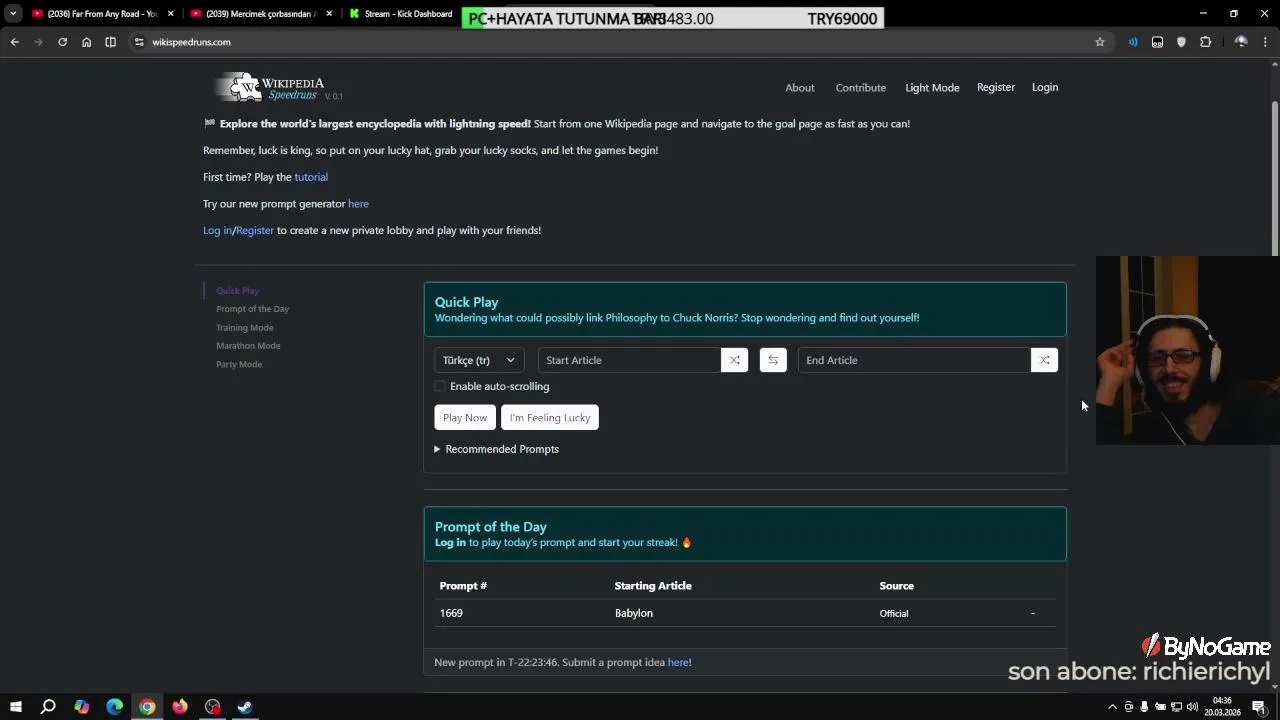Open the Türkçe (tr) language dropdown

479,360
